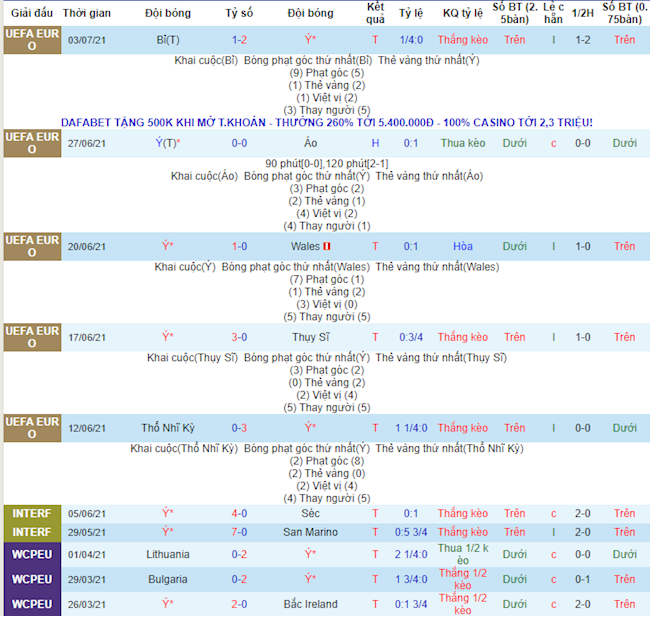Open the DAFABET promotion banner link
Viewport: 650px width, 617px height.
click(326, 122)
